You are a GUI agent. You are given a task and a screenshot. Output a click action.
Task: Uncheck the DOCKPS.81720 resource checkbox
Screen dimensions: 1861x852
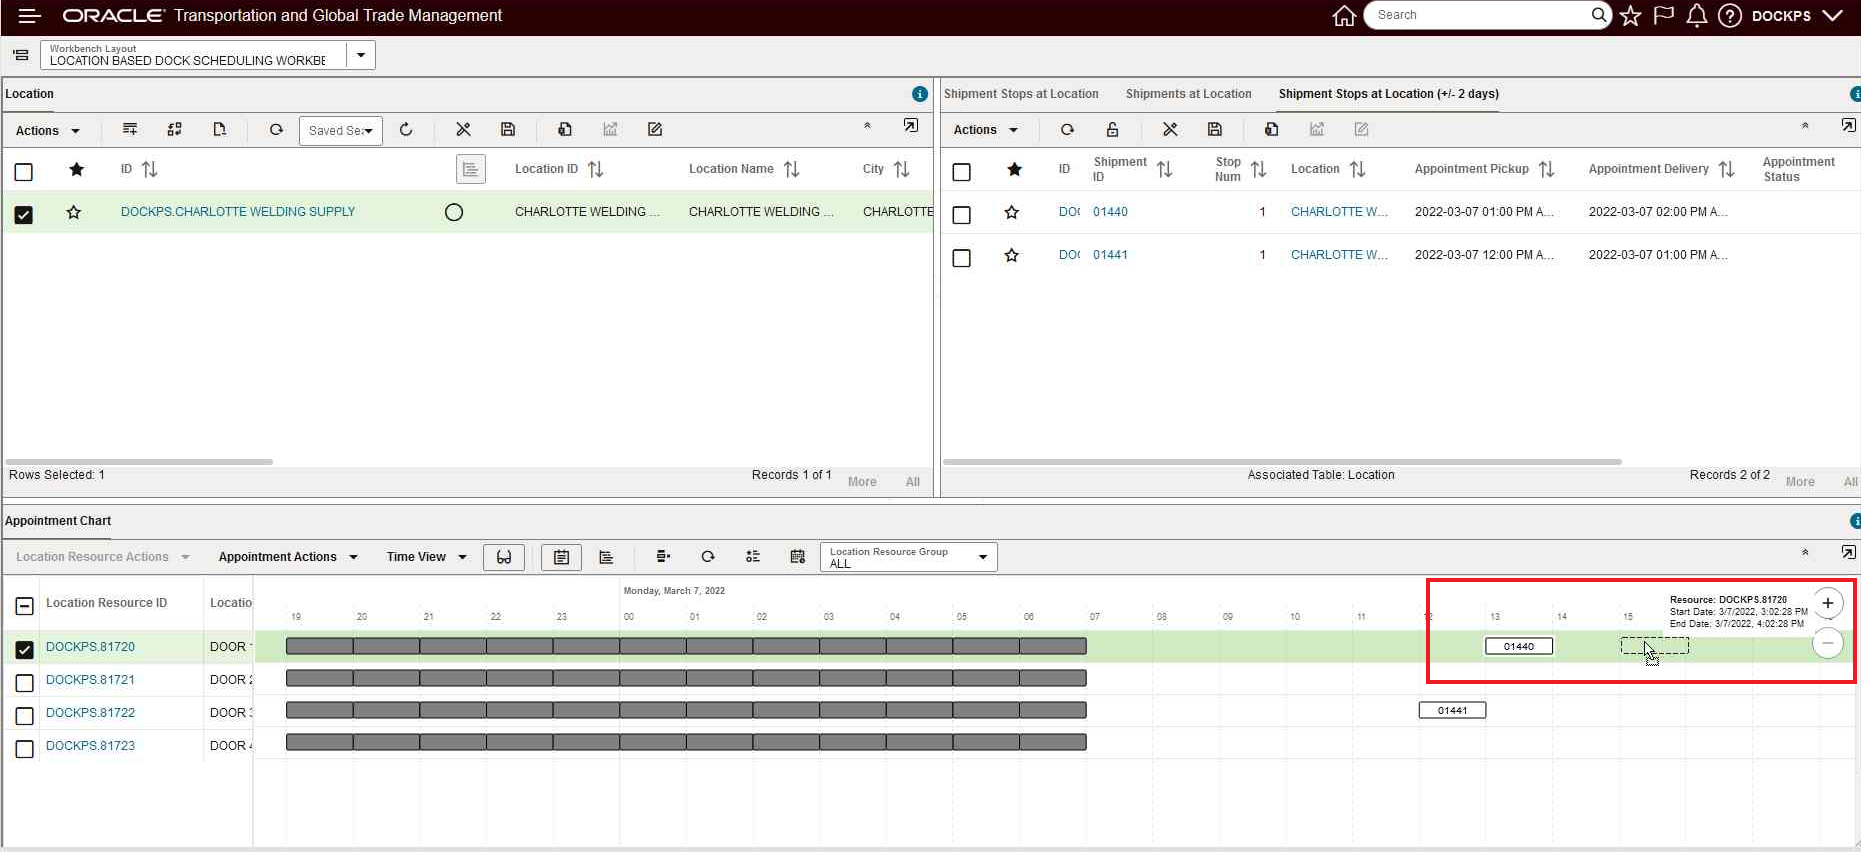(x=25, y=650)
